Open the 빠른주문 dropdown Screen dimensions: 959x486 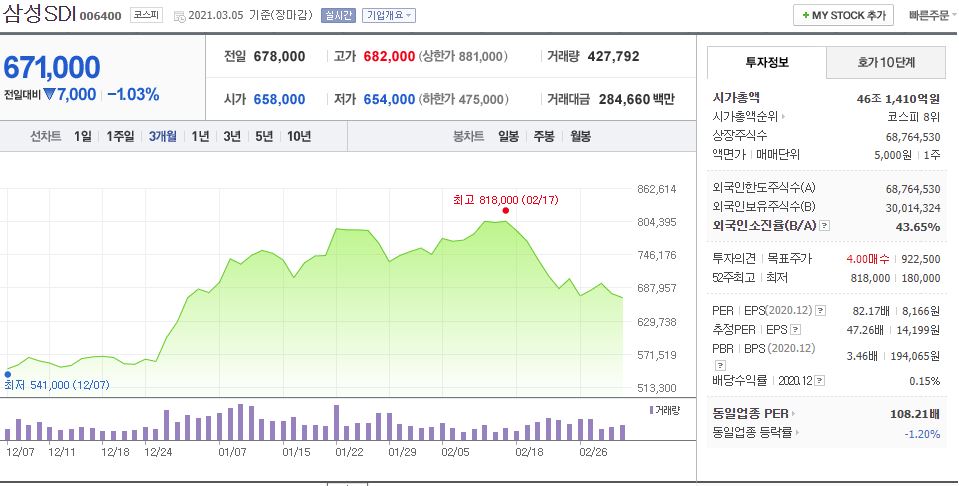pyautogui.click(x=933, y=16)
